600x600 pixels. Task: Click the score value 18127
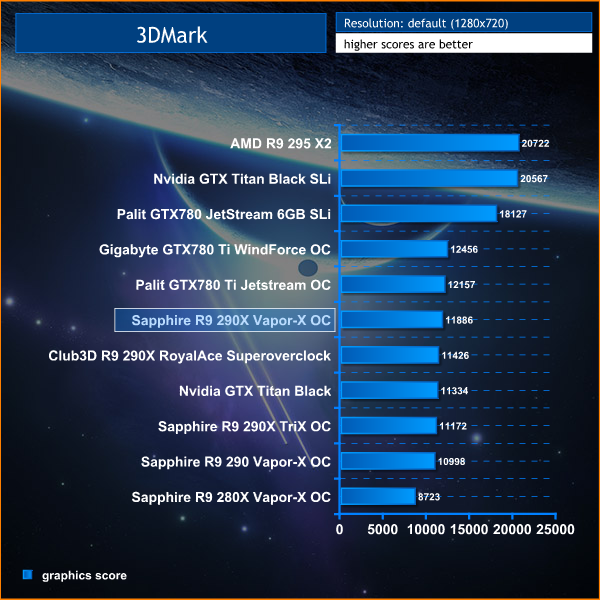tap(513, 214)
